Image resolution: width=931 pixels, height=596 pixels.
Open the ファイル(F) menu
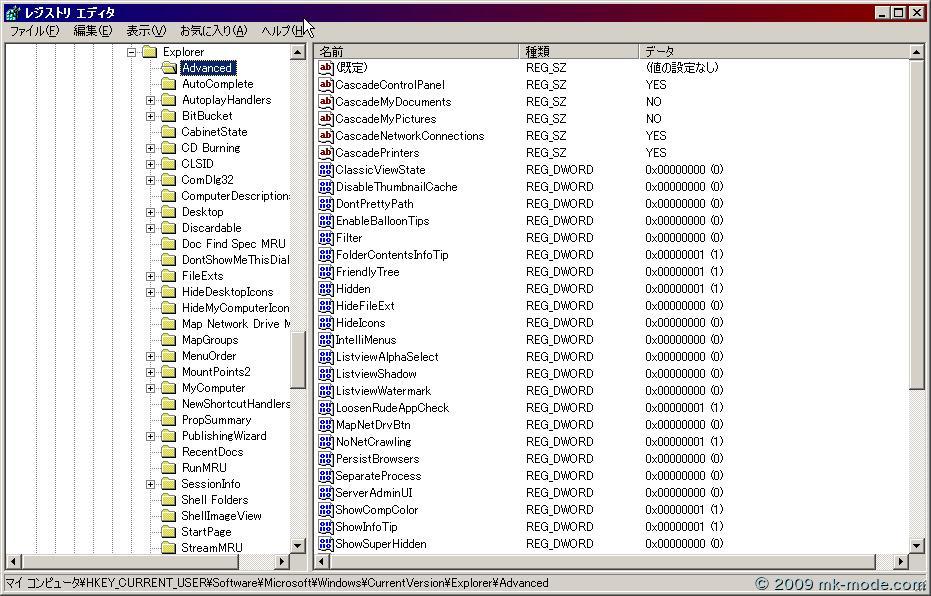[34, 31]
